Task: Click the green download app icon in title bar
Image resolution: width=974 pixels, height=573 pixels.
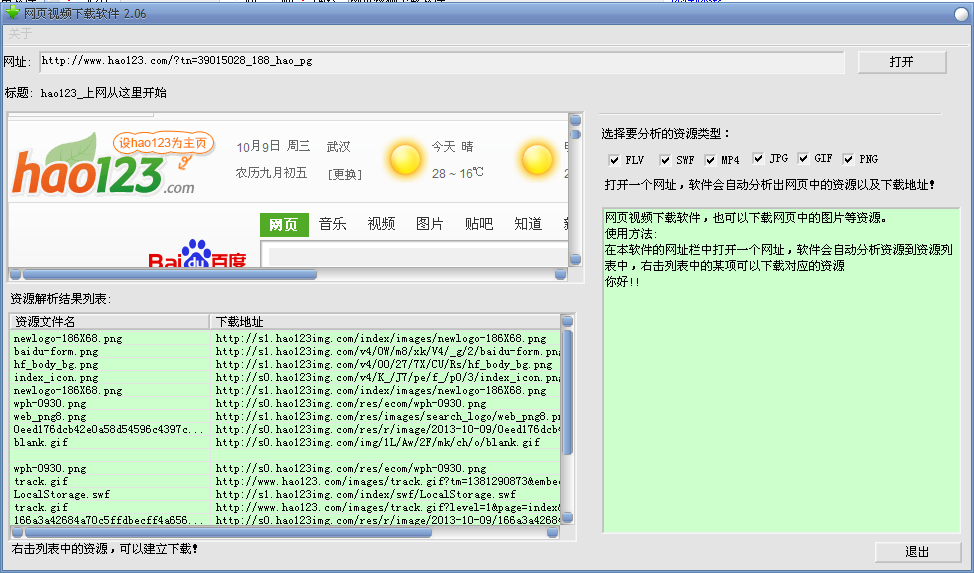Action: (x=12, y=12)
